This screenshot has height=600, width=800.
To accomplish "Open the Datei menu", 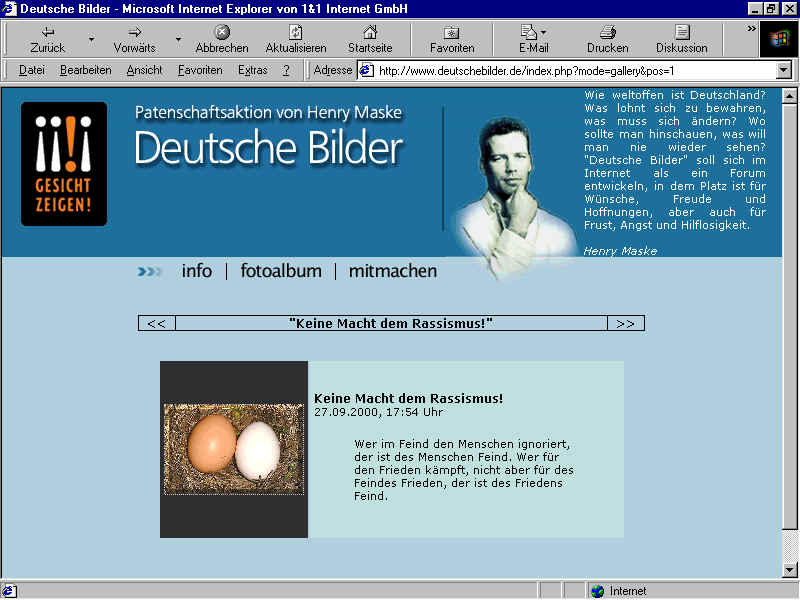I will click(32, 70).
